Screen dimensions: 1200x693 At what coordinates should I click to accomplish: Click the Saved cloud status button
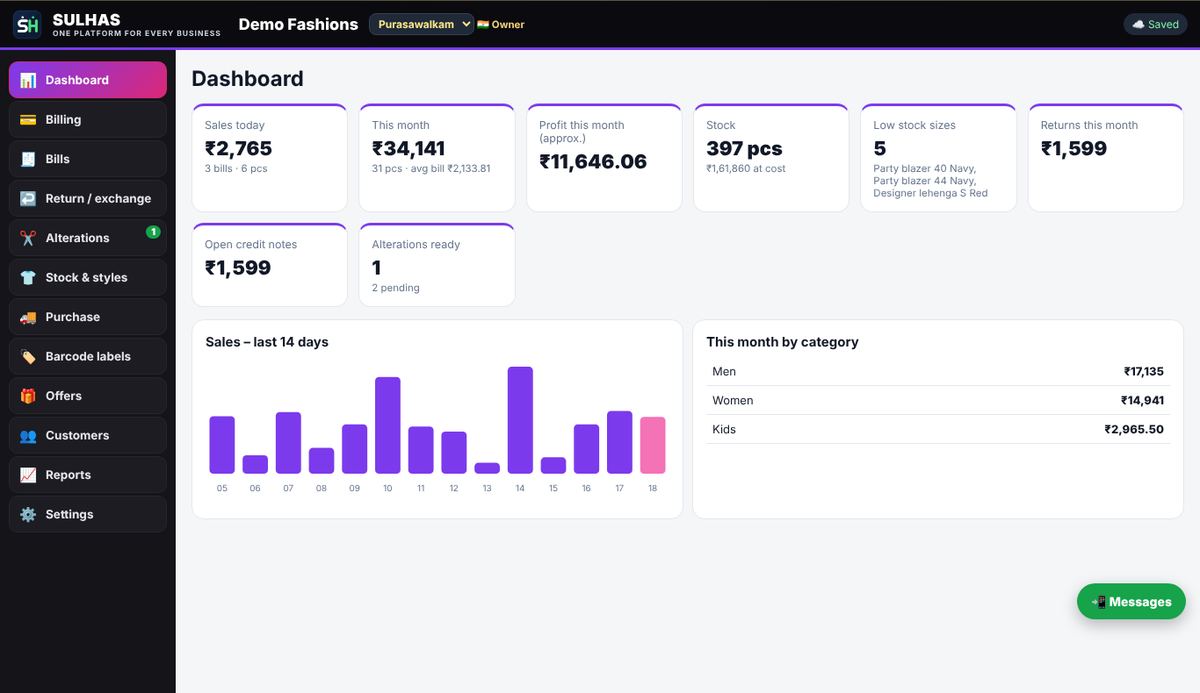tap(1155, 24)
